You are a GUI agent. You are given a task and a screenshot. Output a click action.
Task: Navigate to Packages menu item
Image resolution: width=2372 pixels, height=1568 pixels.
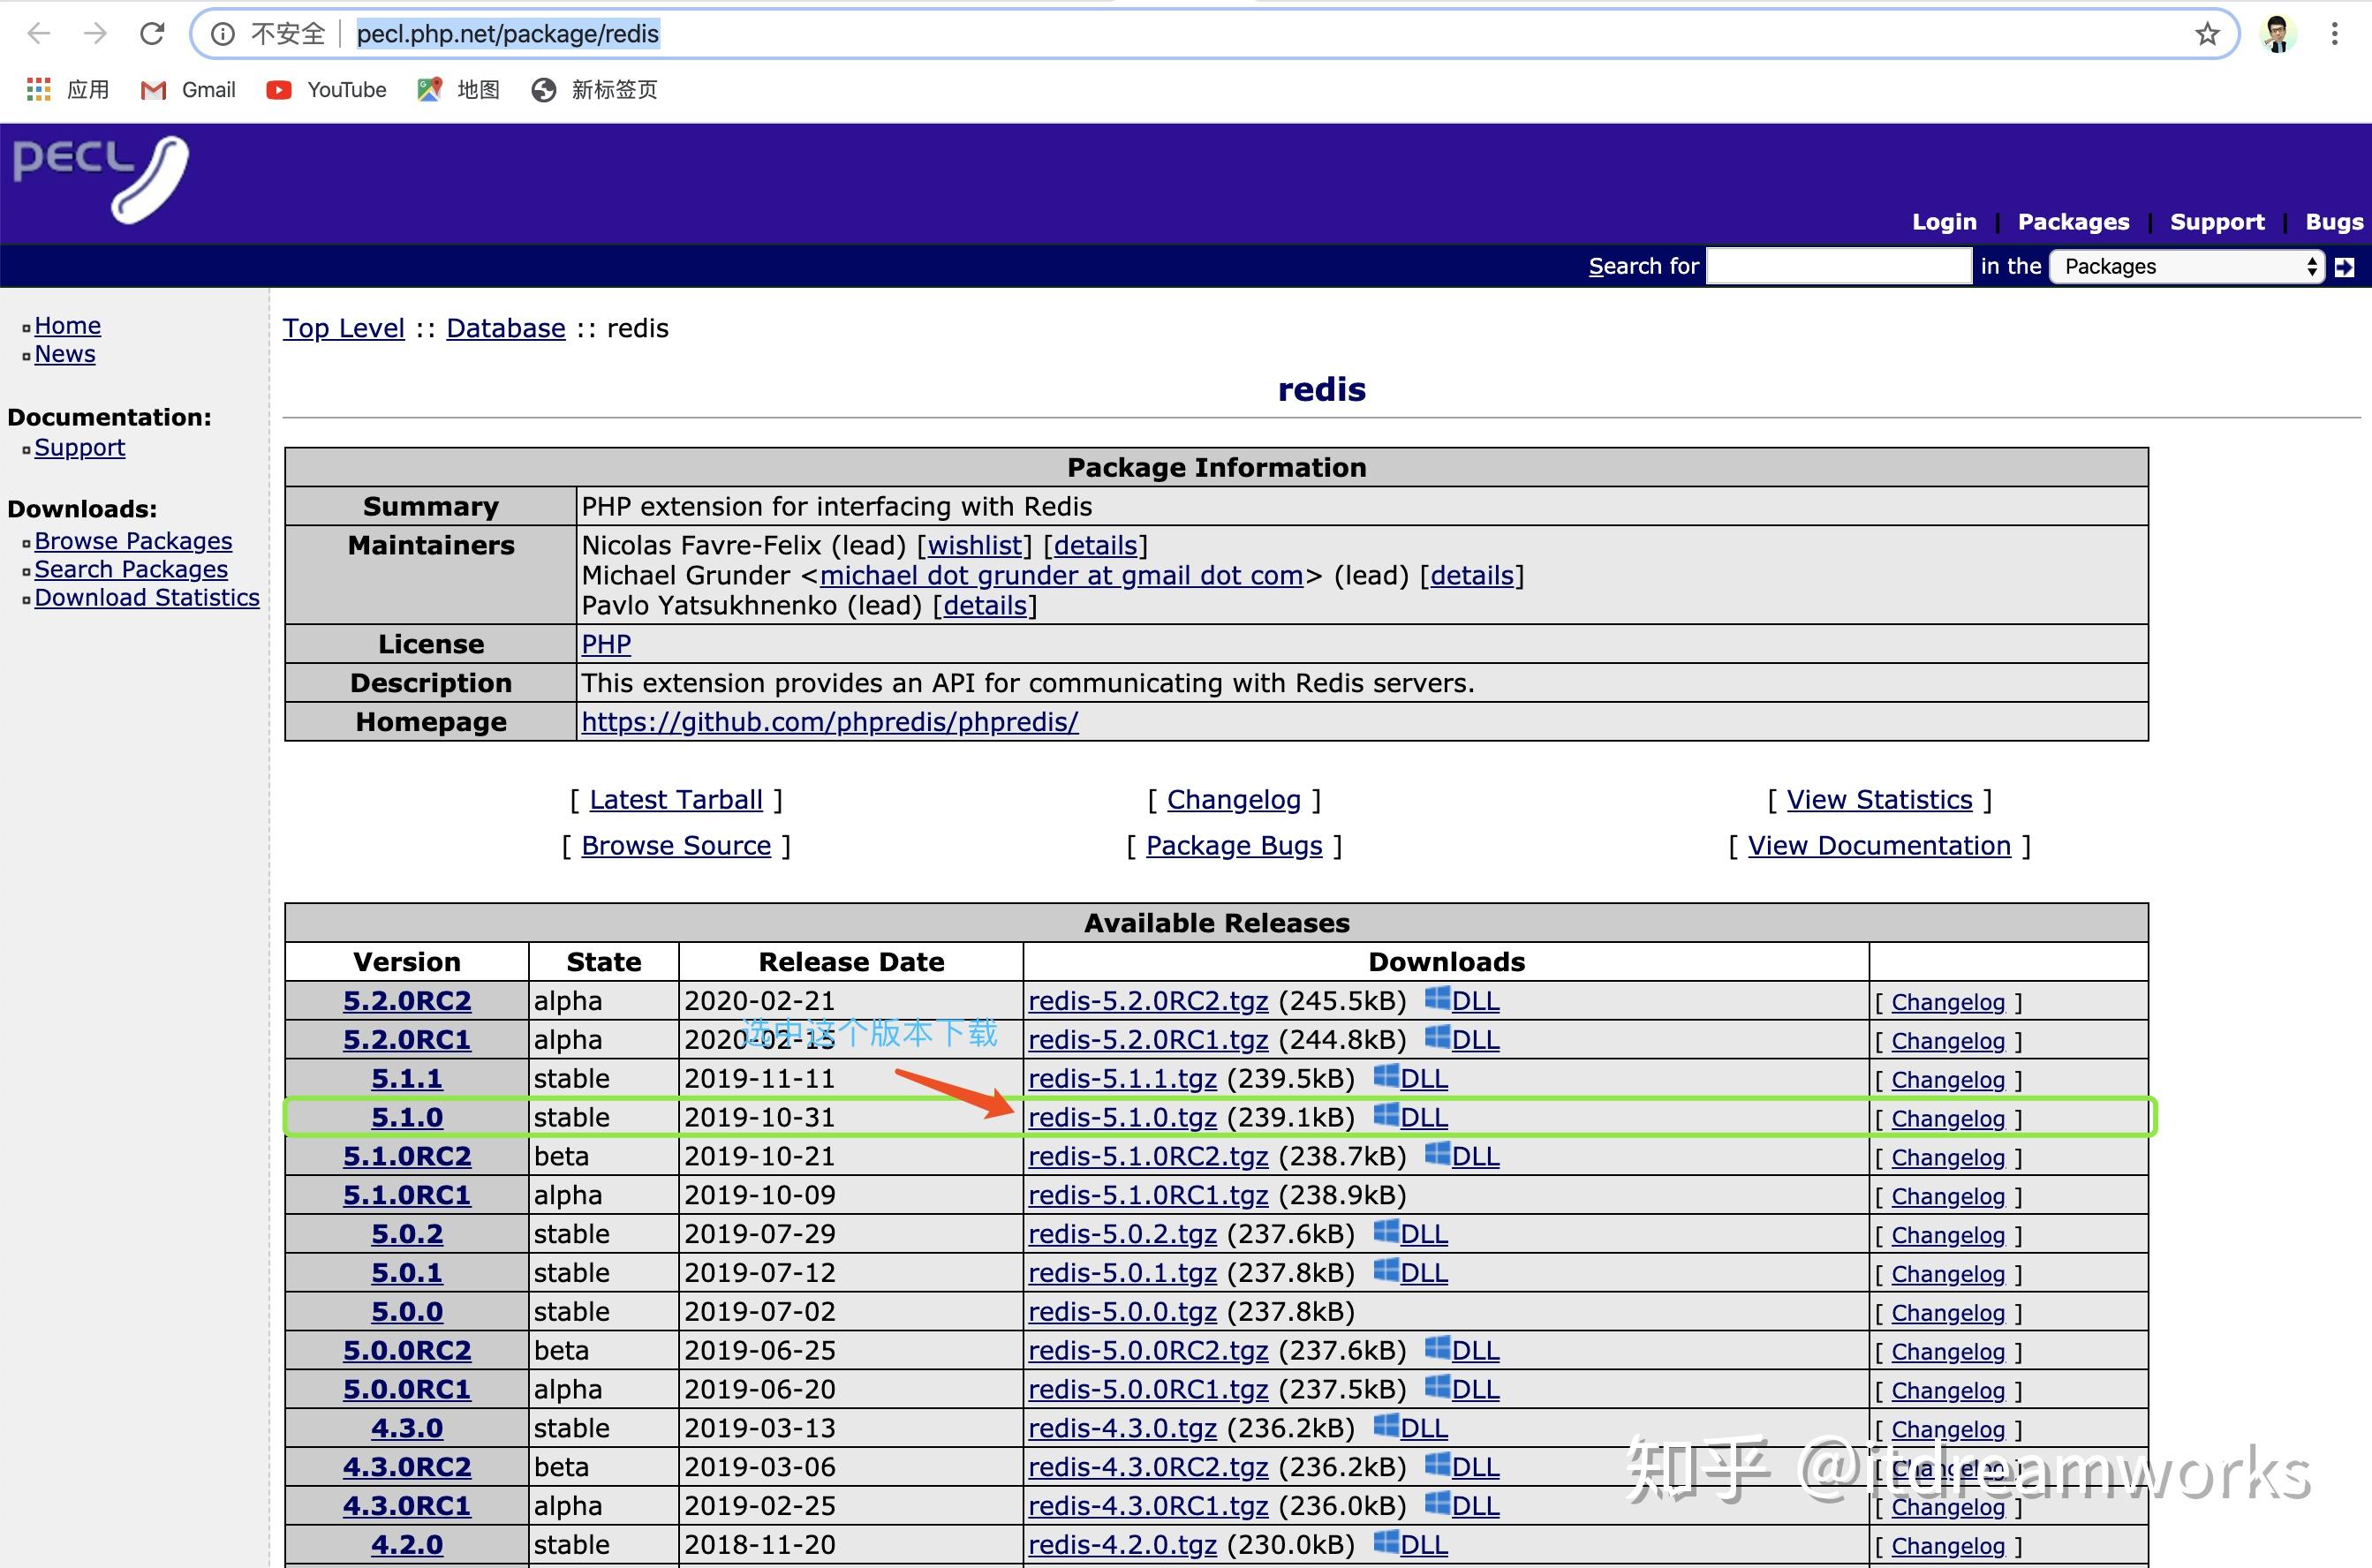[x=2071, y=221]
